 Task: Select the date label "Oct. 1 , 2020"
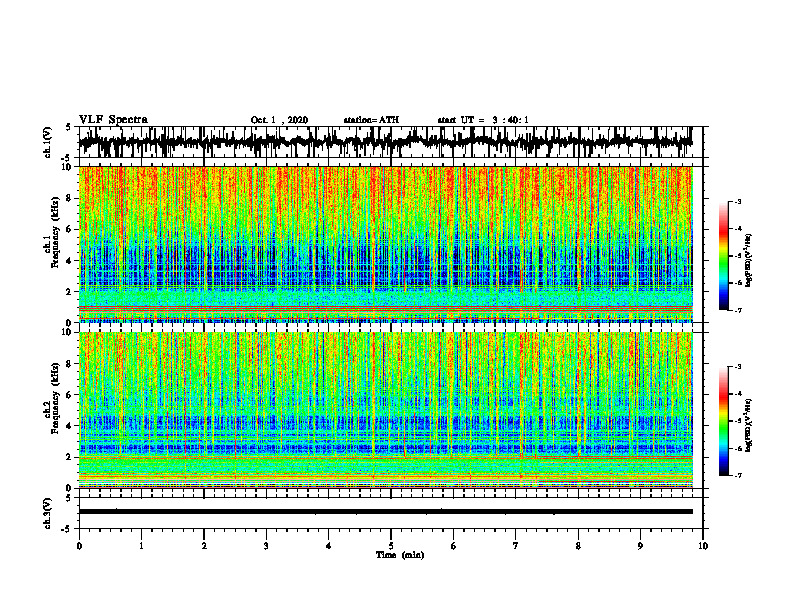click(279, 120)
